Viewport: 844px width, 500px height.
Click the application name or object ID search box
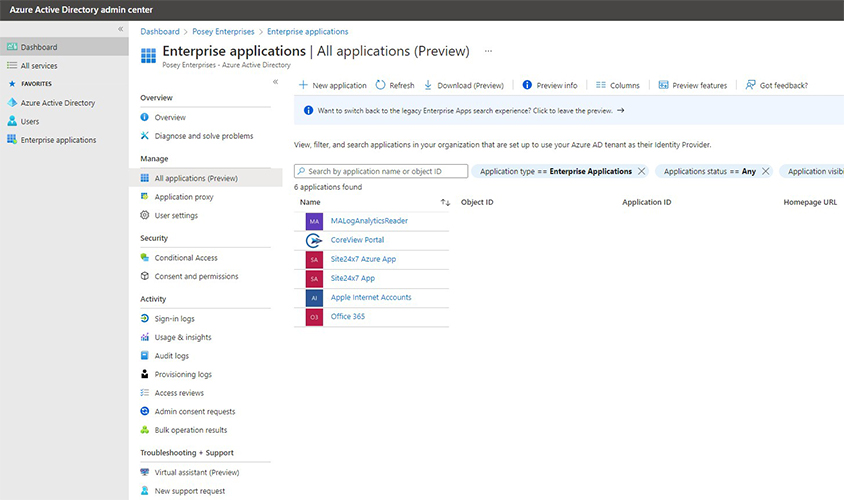381,171
